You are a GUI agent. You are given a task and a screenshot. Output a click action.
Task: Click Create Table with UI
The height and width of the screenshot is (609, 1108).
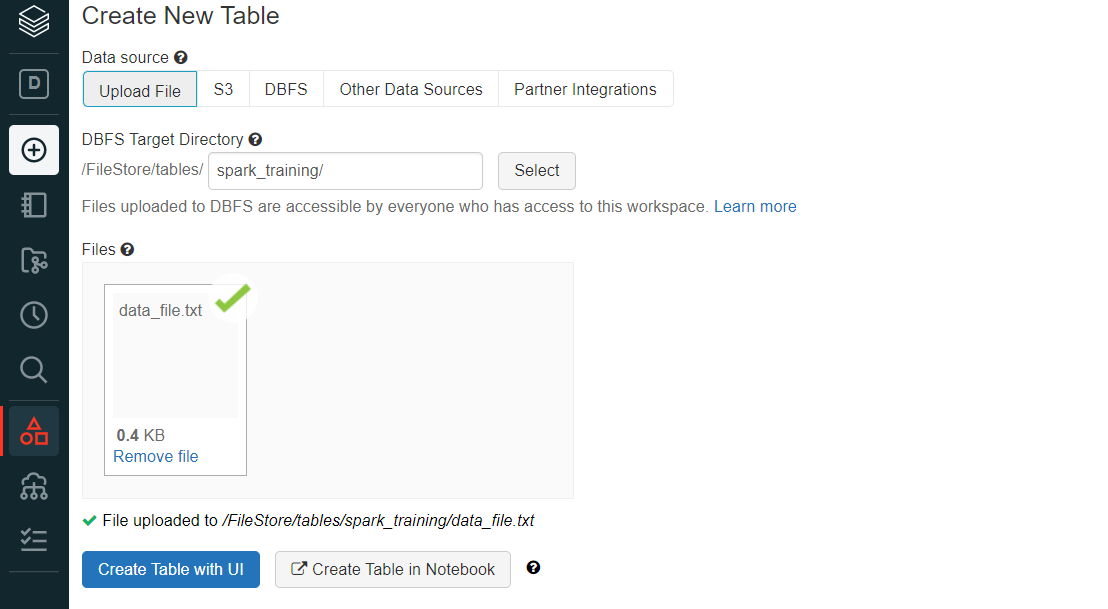170,569
